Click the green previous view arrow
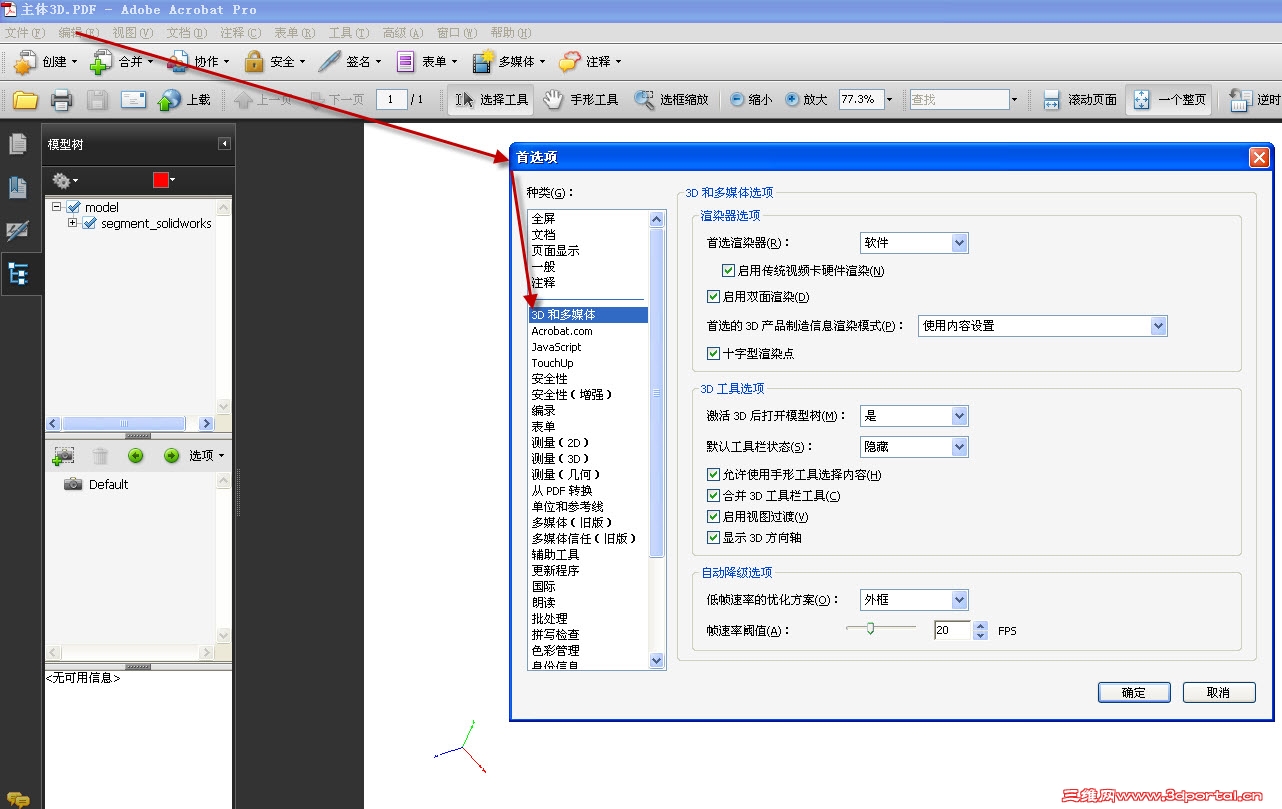 (136, 456)
